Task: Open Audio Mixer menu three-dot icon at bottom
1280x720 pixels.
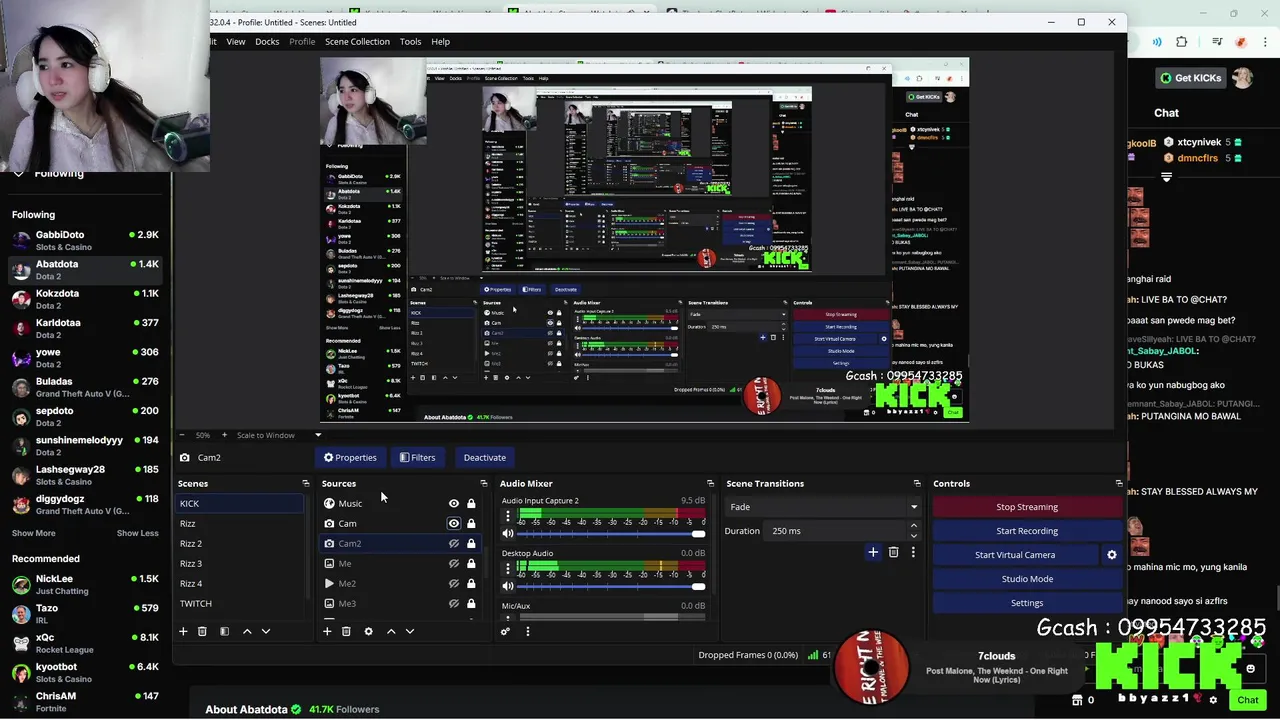Action: [528, 631]
